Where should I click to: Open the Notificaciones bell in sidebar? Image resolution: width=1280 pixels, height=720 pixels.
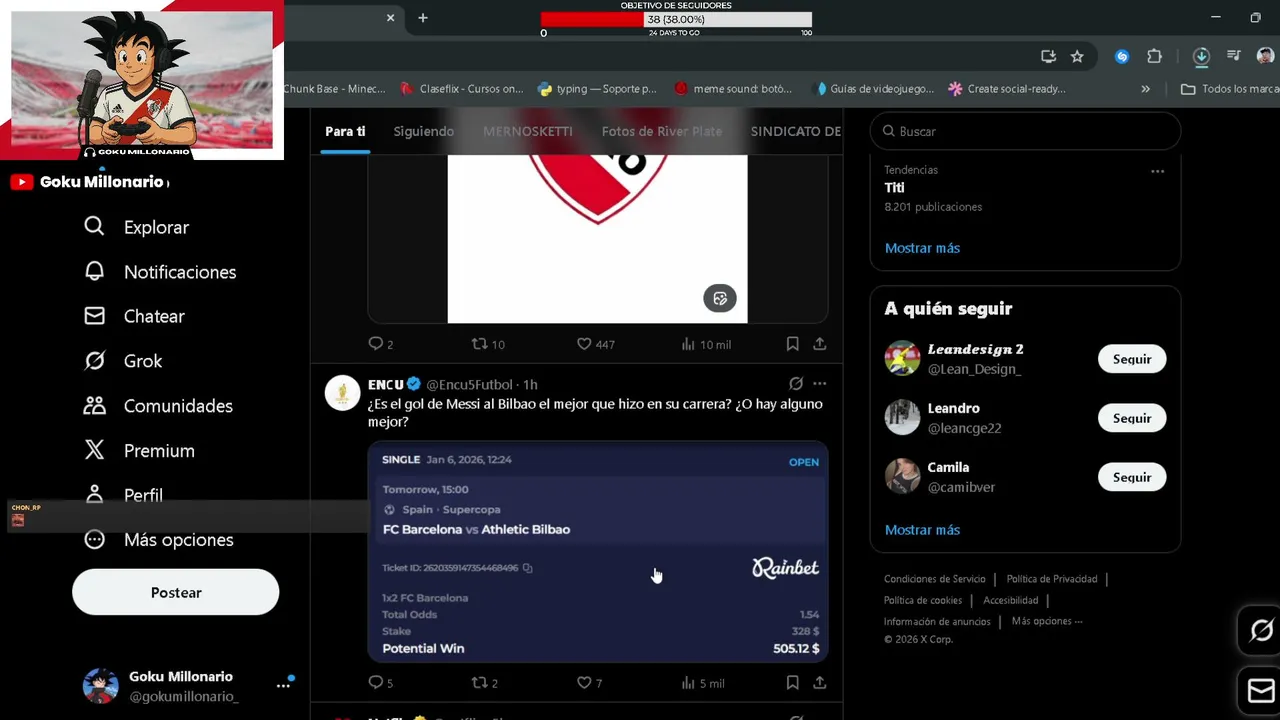pos(160,272)
